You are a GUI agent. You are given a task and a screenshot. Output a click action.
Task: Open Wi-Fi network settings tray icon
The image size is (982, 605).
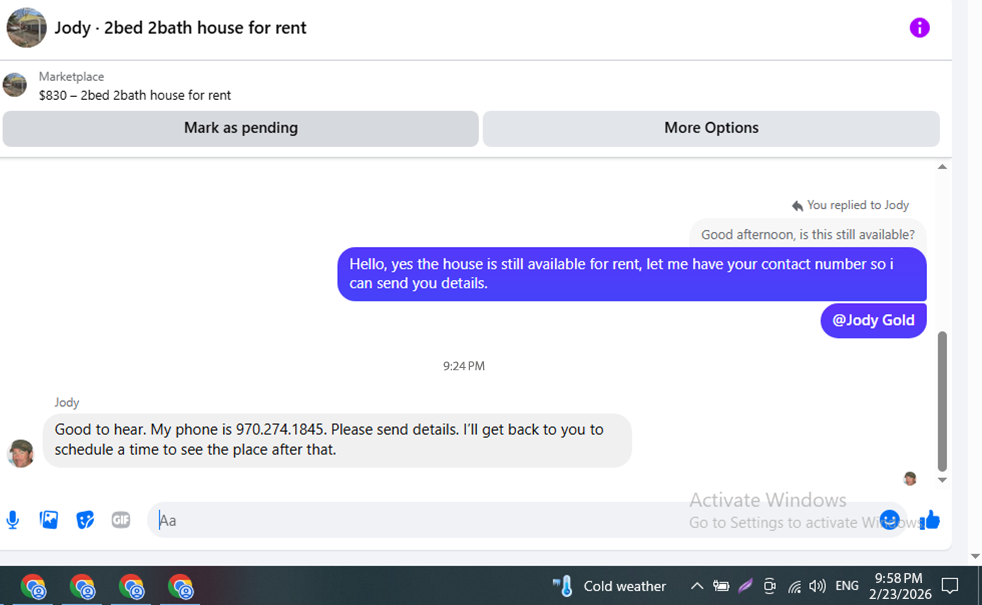point(794,586)
